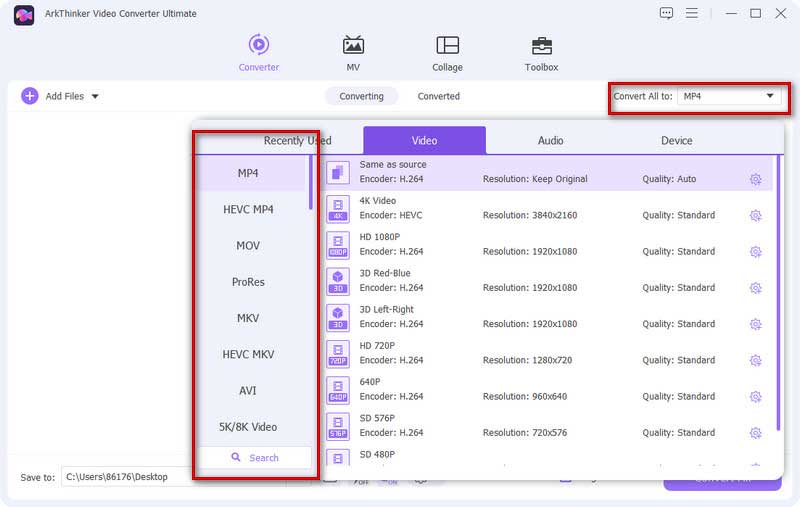Screen dimensions: 800x507
Task: Select the SD 480P preset icon
Action: (x=338, y=458)
